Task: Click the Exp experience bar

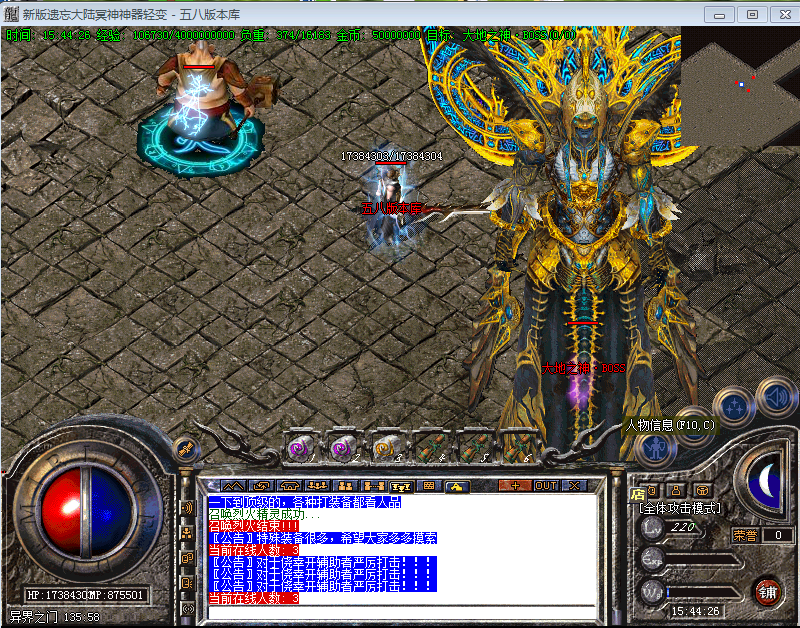Action: pyautogui.click(x=703, y=561)
